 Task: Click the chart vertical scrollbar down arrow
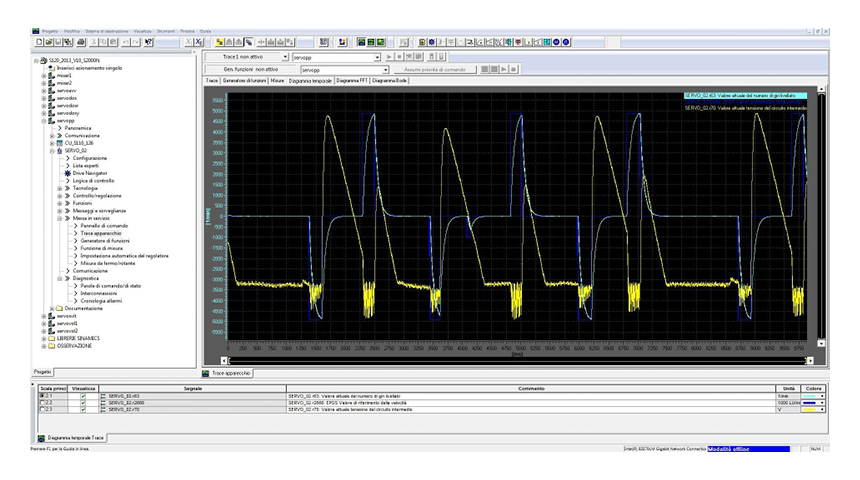[821, 344]
